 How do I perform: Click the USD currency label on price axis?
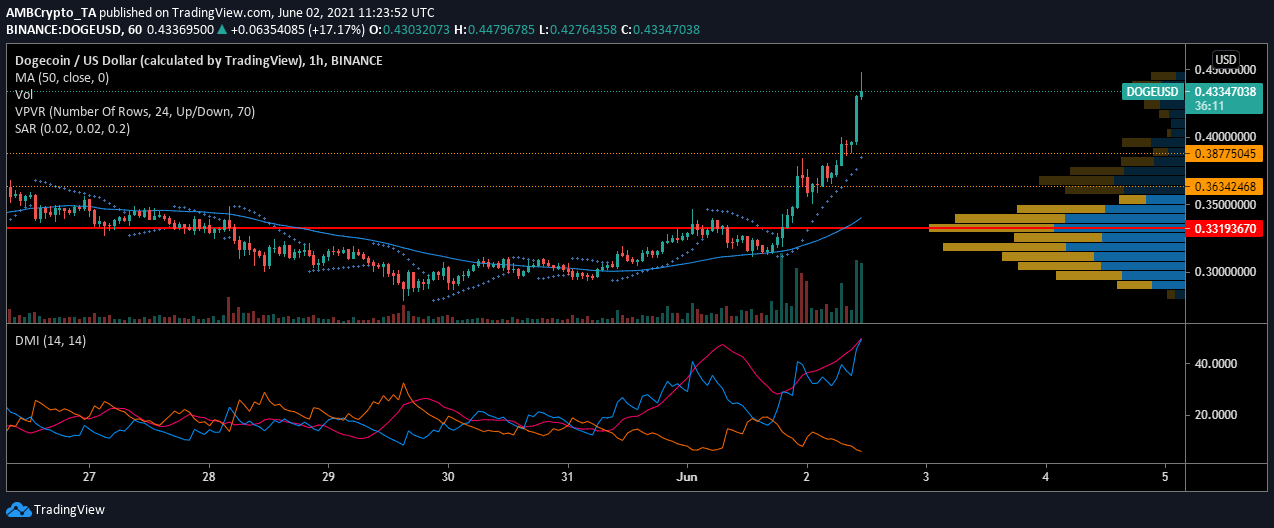(x=1225, y=58)
